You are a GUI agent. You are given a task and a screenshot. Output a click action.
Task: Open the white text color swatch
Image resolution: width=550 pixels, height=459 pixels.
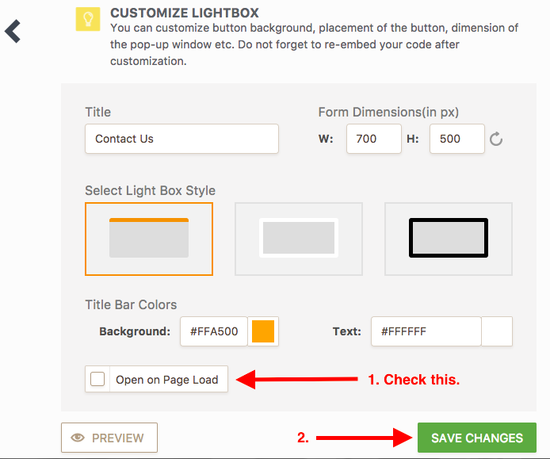pos(497,331)
